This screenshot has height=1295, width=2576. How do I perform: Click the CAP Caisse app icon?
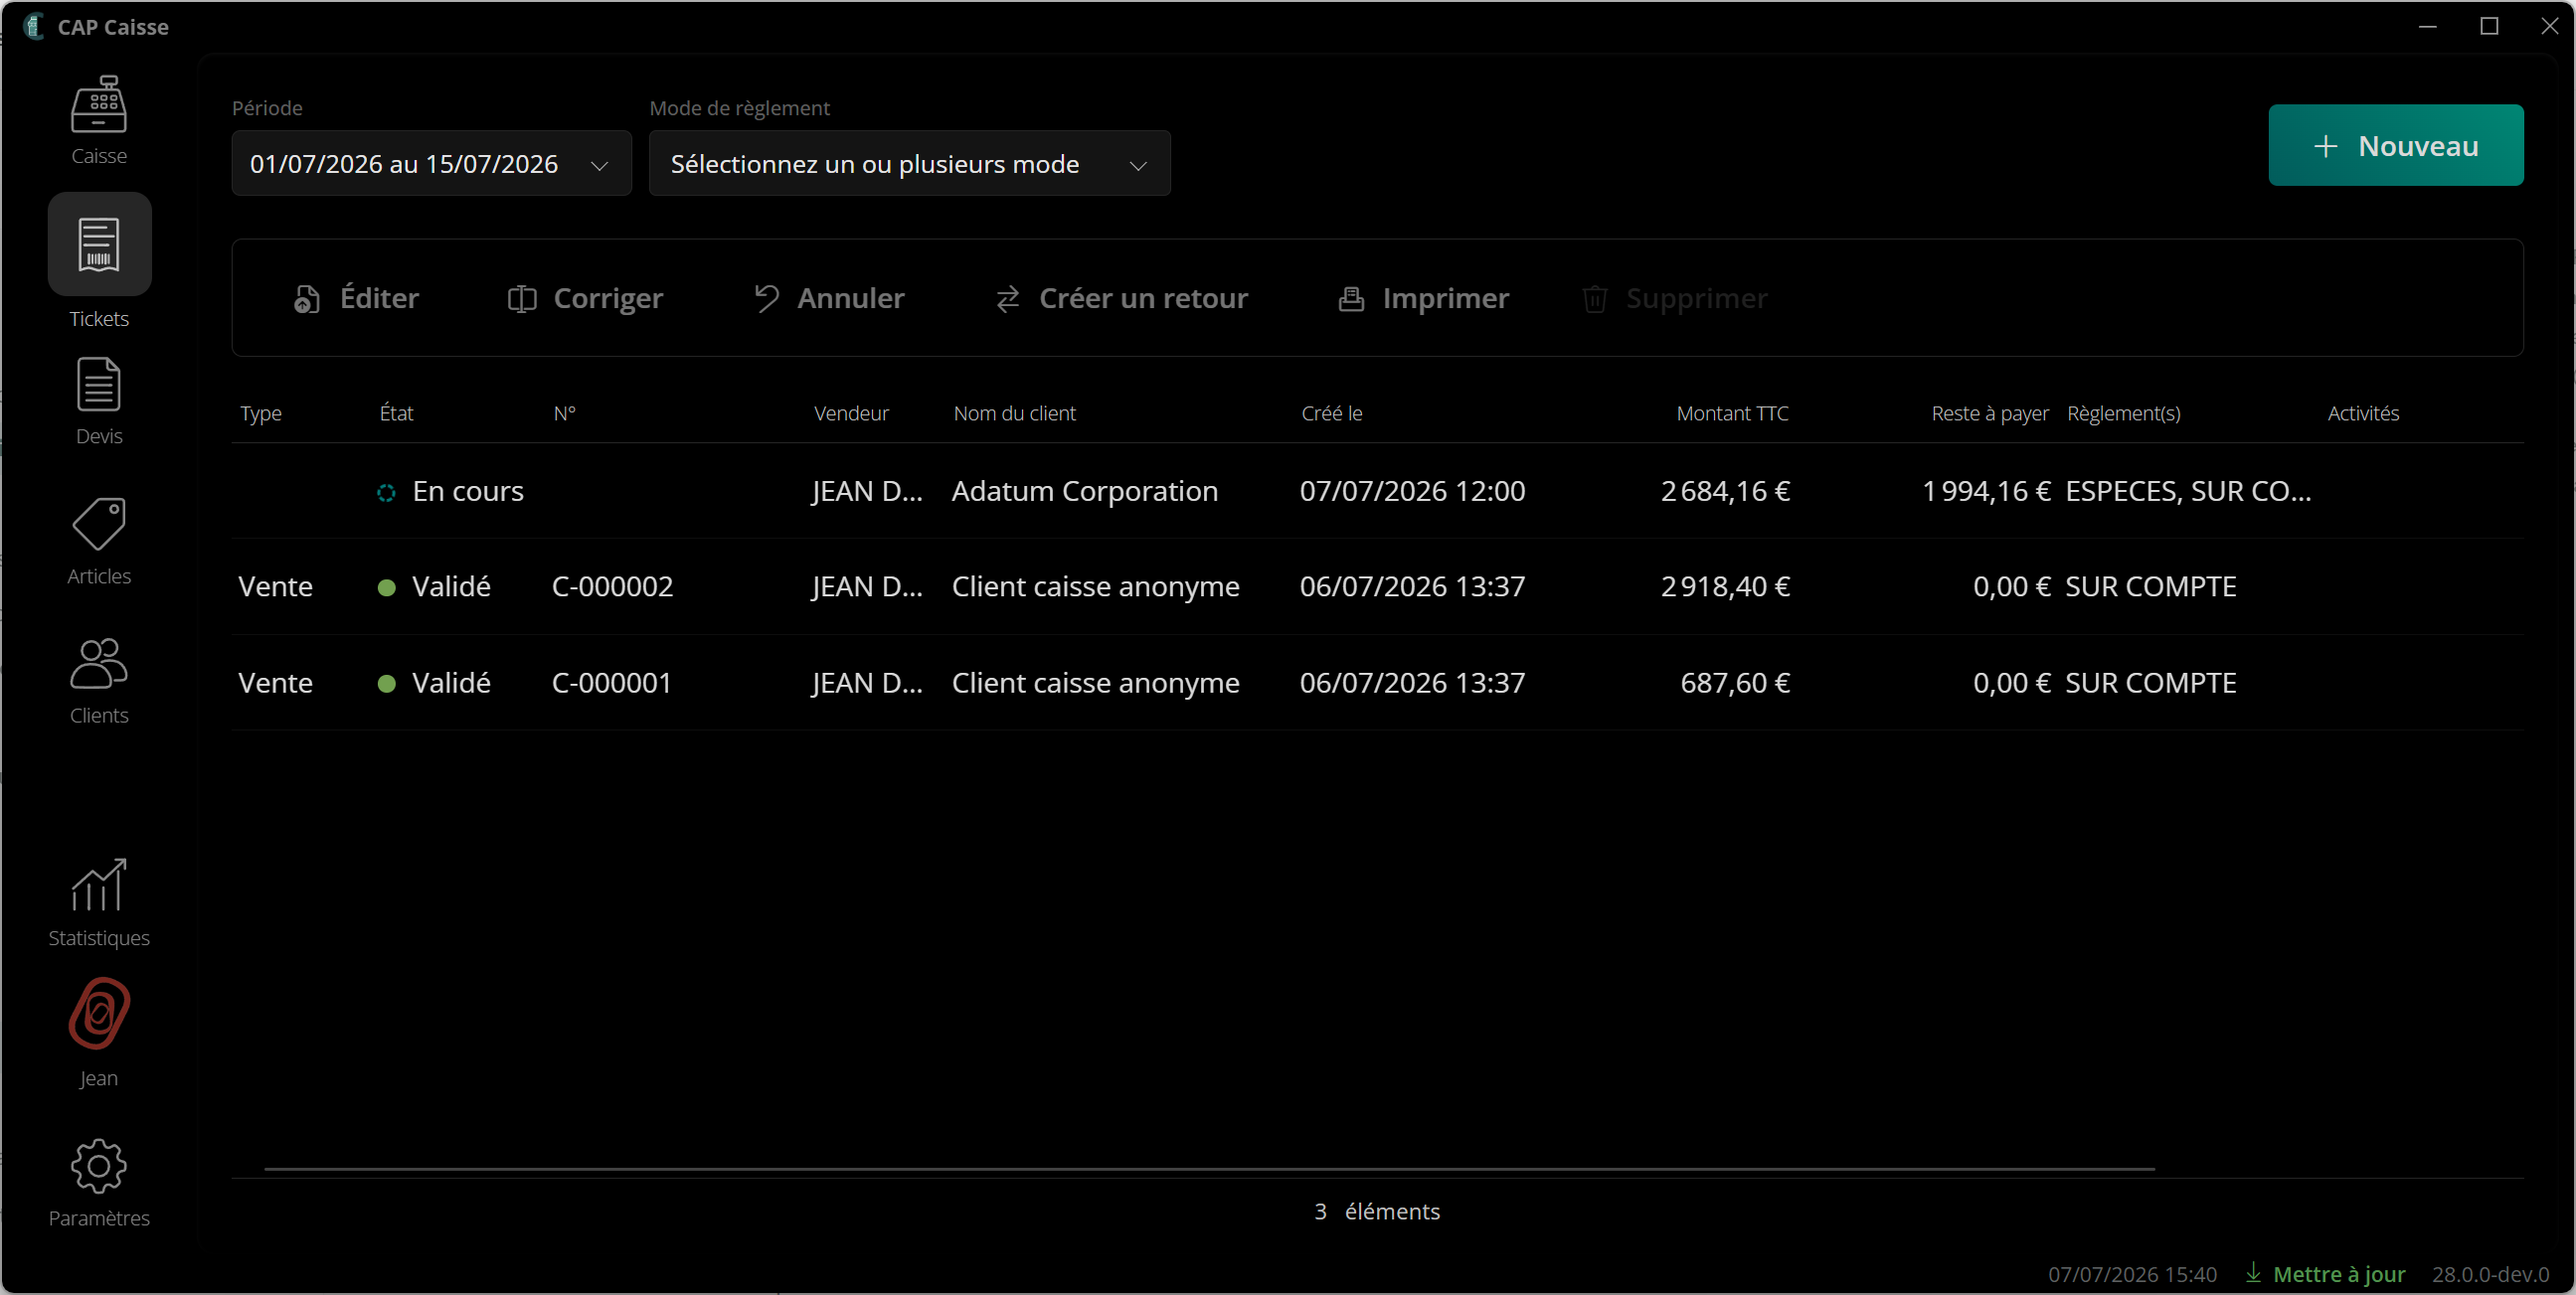point(33,26)
